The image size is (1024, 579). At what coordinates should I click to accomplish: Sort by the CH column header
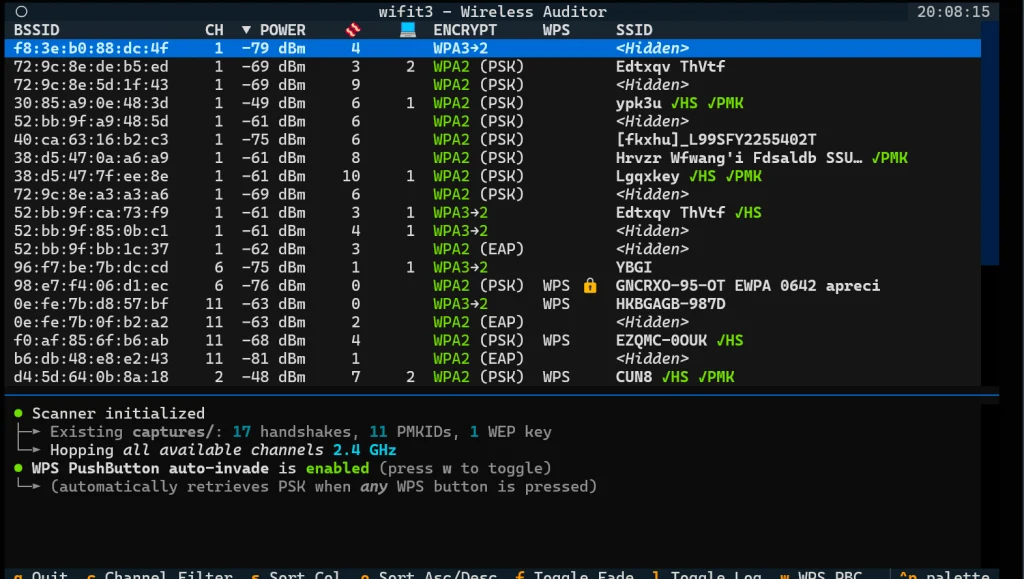[214, 30]
